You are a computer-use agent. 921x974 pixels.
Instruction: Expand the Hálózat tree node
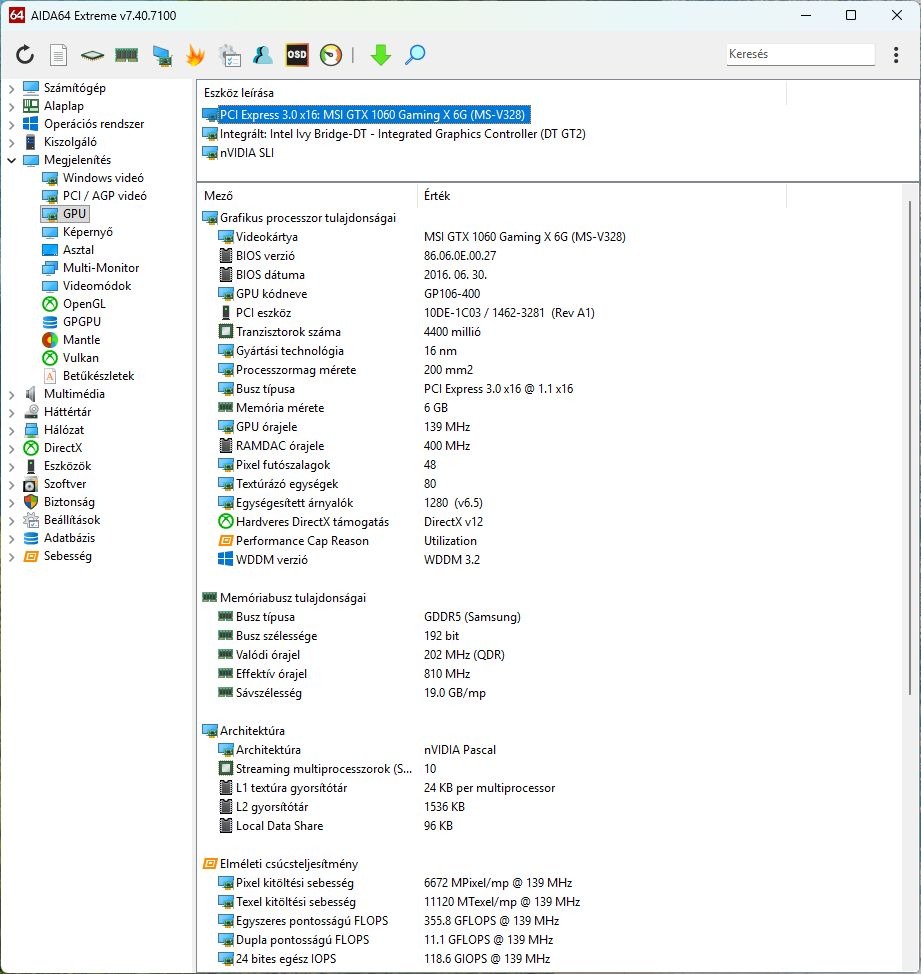(x=11, y=430)
